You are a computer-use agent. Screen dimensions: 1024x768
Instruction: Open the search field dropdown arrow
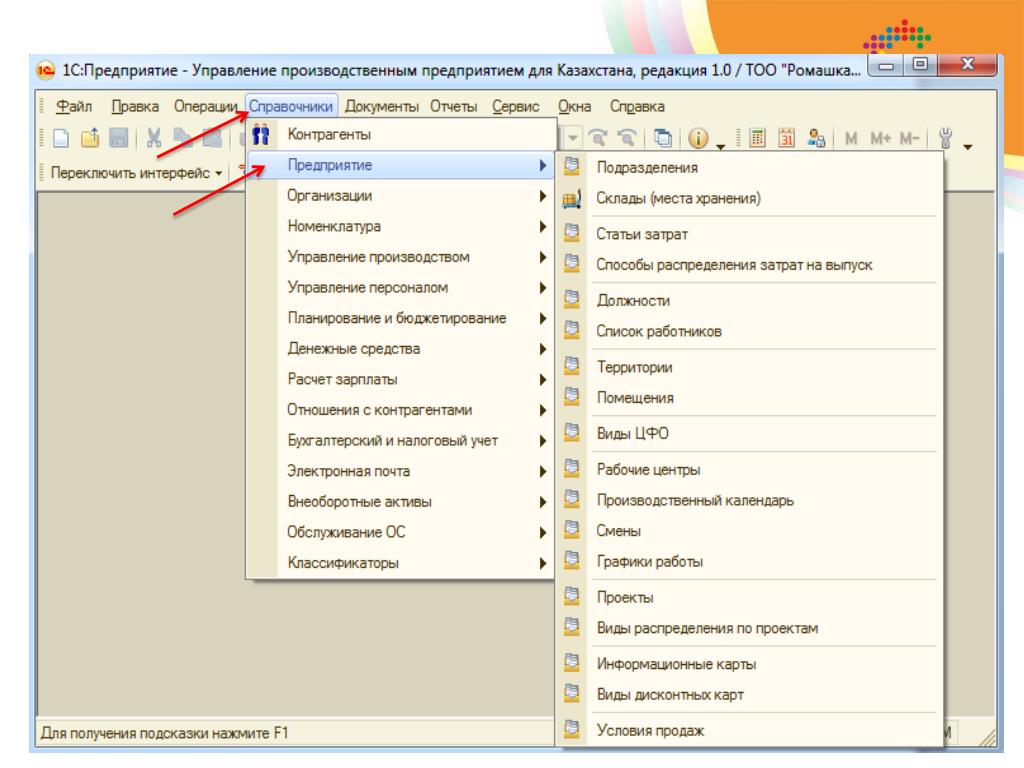(573, 138)
